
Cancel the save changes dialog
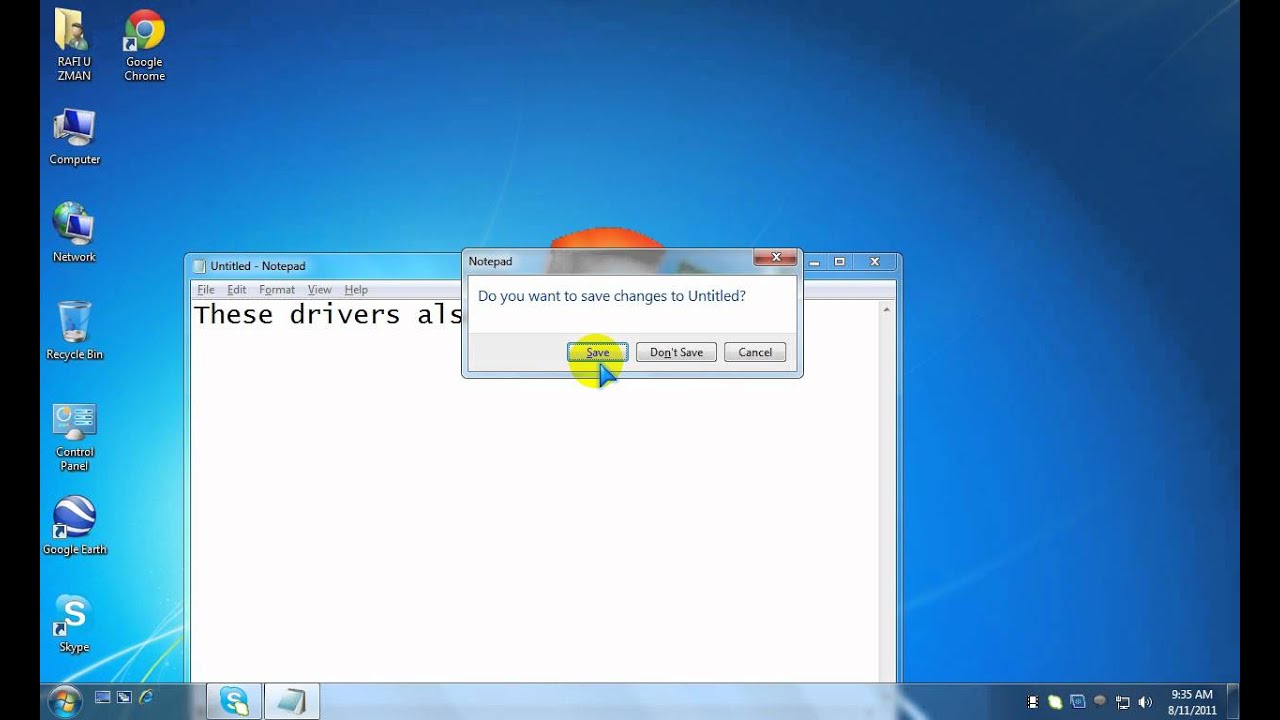point(755,352)
